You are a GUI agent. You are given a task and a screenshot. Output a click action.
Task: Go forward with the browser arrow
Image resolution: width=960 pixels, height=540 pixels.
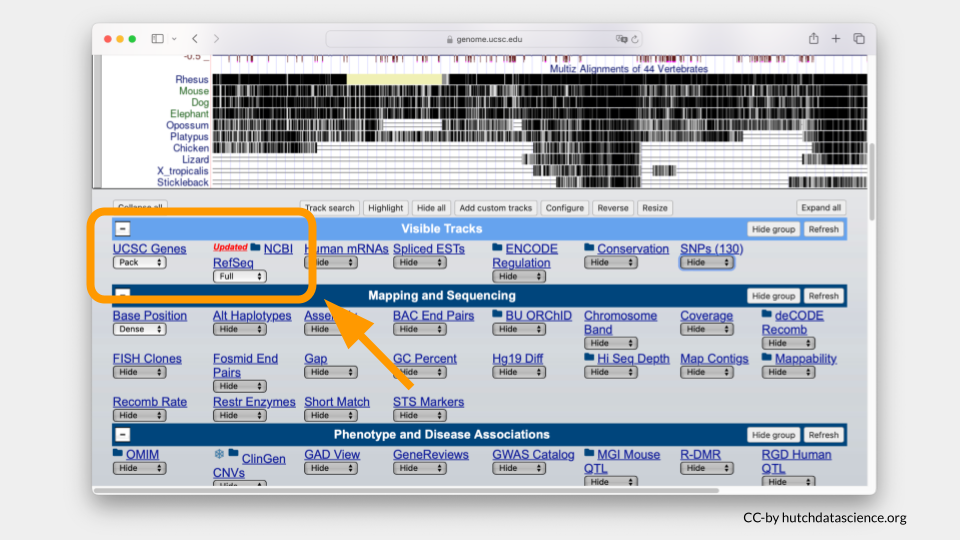tap(216, 39)
